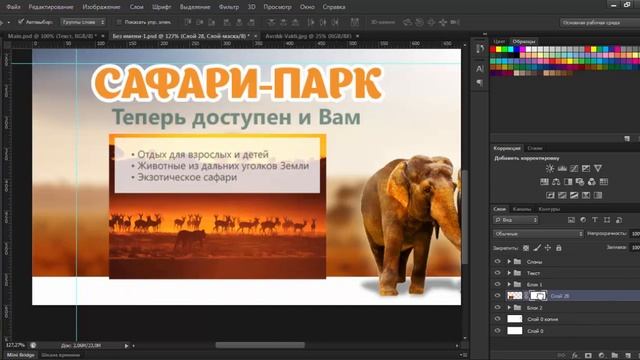The height and width of the screenshot is (360, 640).
Task: Create a new group folder icon
Action: click(615, 356)
